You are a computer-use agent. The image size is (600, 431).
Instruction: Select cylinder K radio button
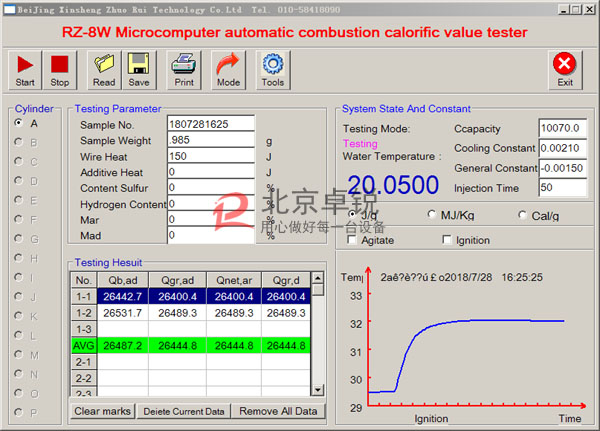18,316
